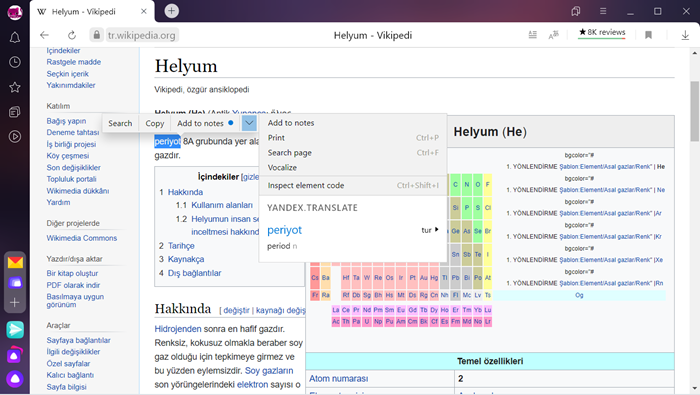Click the translate page icon
This screenshot has height=395, width=700.
click(553, 35)
